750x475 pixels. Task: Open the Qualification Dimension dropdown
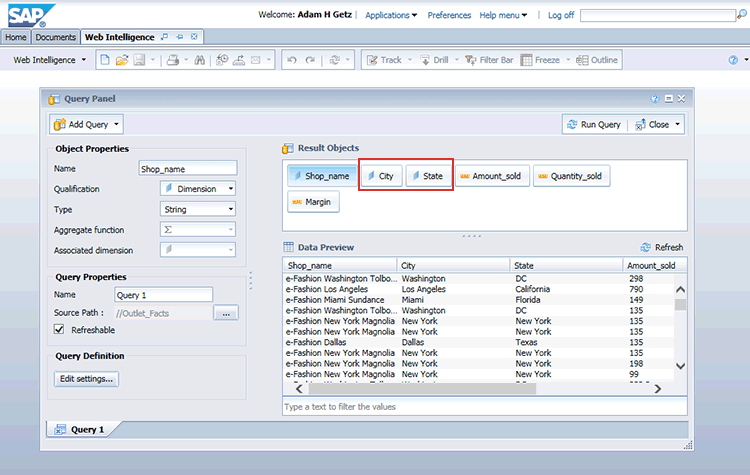click(x=198, y=188)
